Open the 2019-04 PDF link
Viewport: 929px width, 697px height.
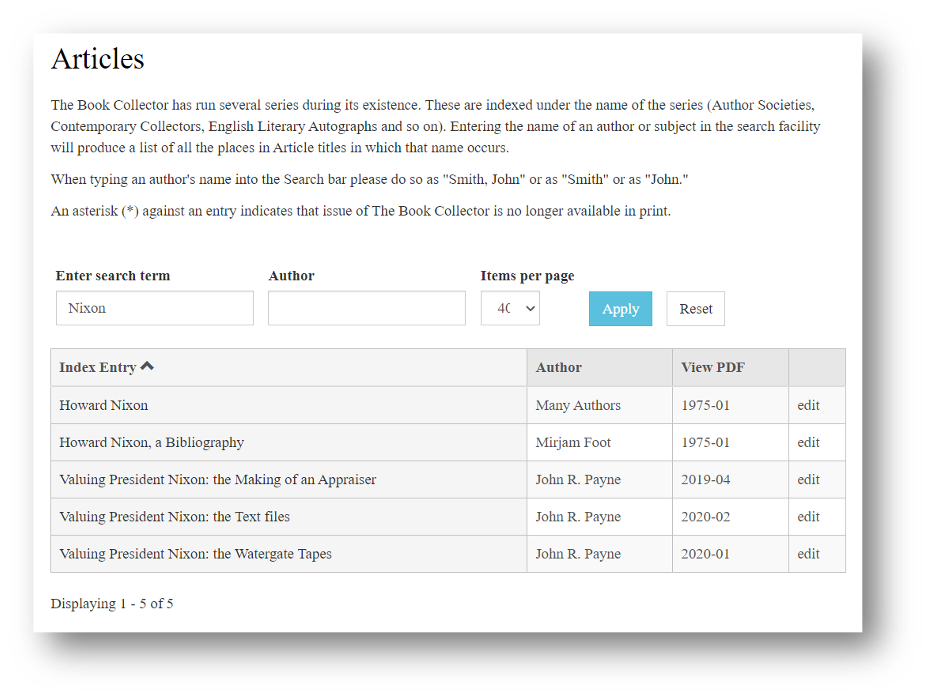pyautogui.click(x=706, y=479)
